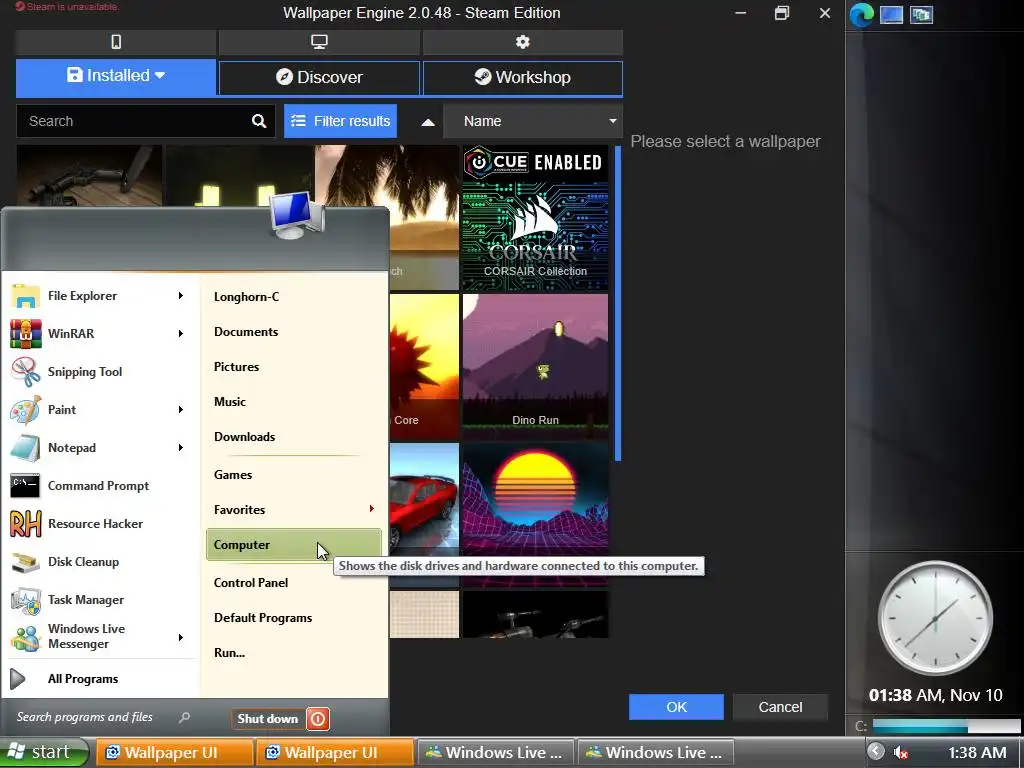Click the muted volume tray icon

(x=901, y=752)
